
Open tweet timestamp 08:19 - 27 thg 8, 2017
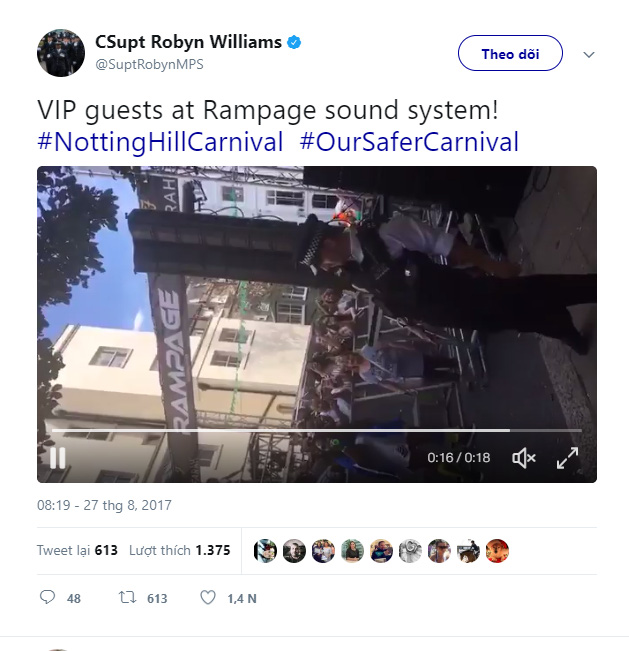[x=104, y=506]
